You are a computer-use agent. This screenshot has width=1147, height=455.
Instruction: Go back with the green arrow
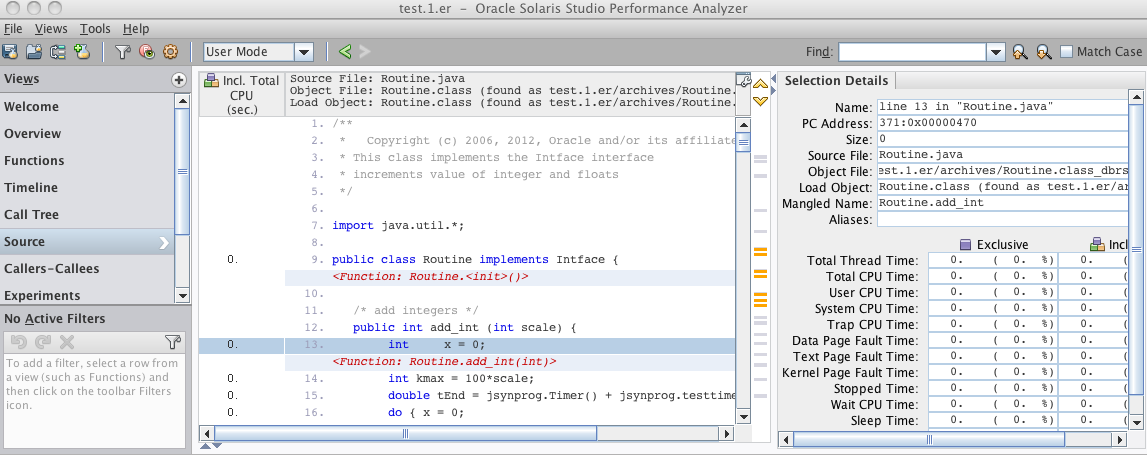point(345,52)
